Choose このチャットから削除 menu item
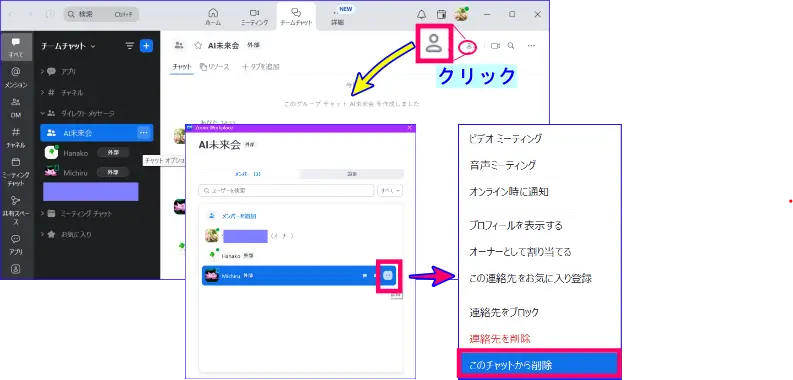793x380 pixels. (x=539, y=364)
